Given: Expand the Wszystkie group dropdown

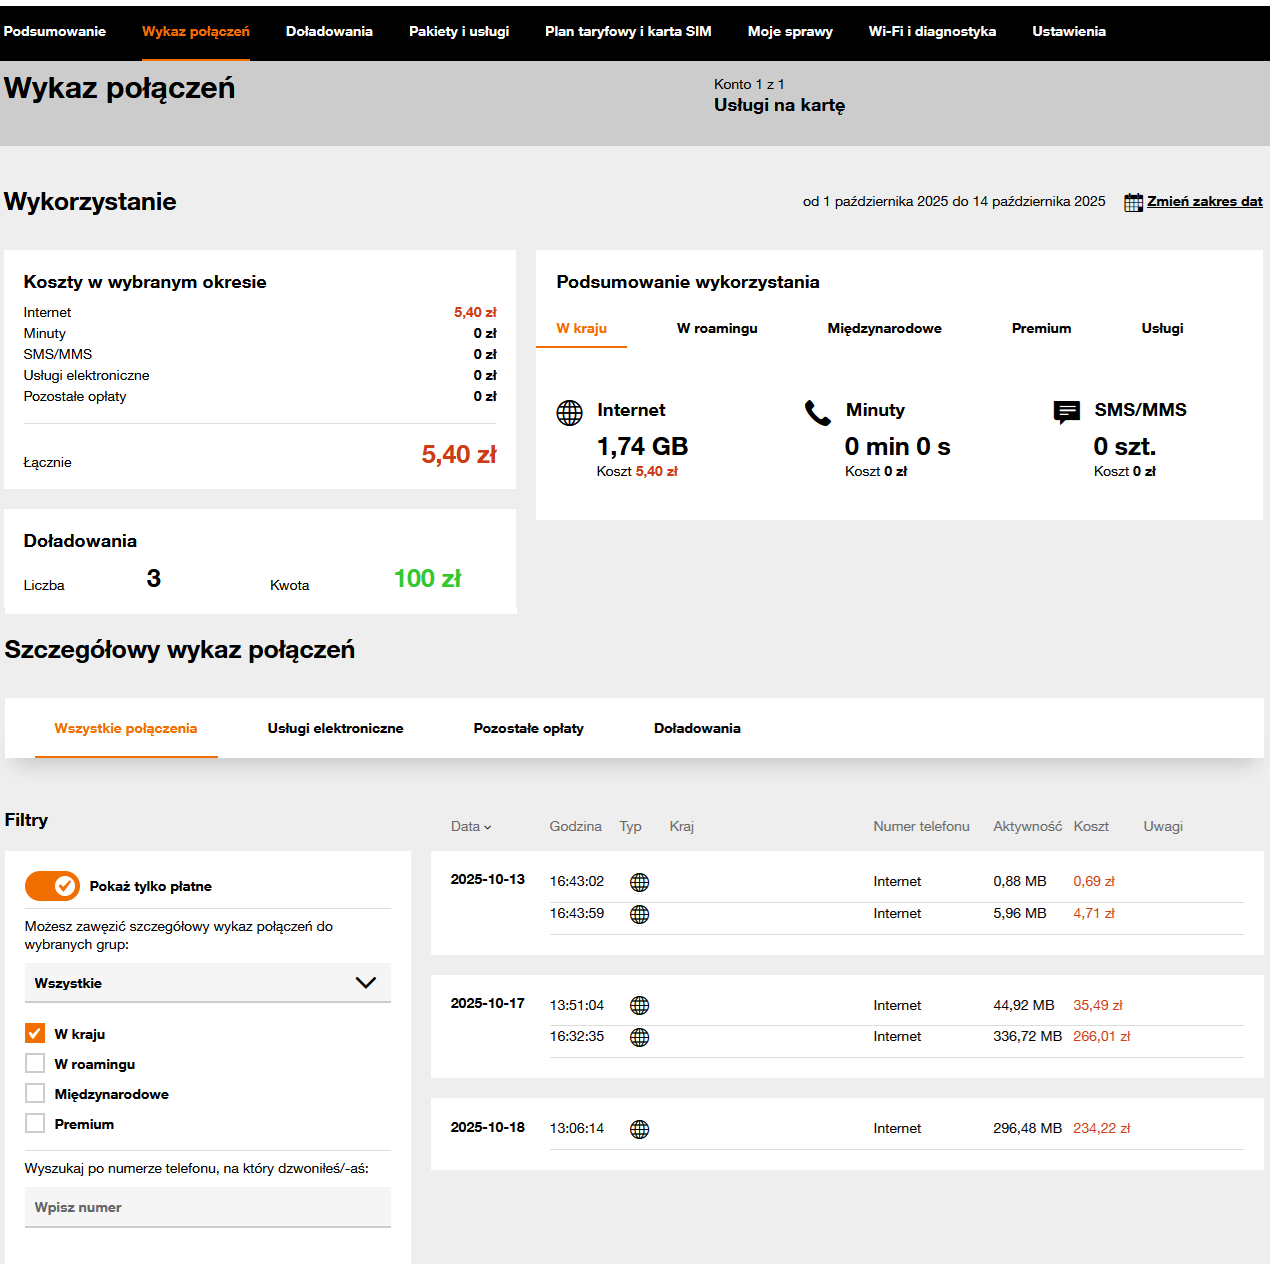Looking at the screenshot, I should point(207,983).
